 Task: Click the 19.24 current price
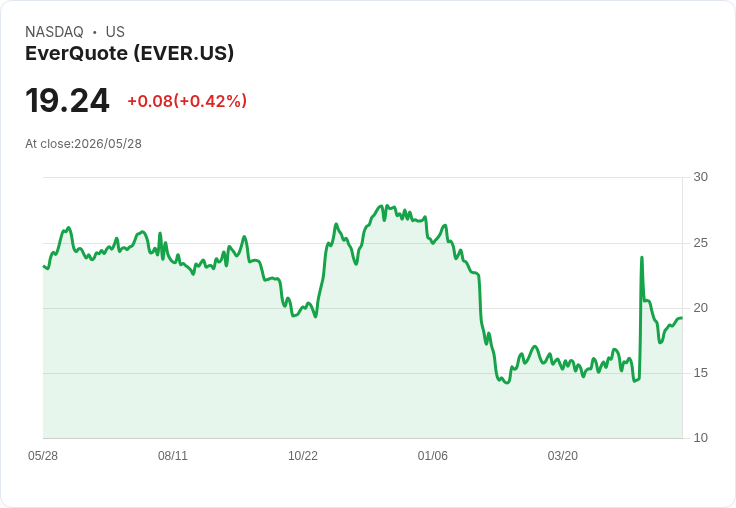point(68,100)
